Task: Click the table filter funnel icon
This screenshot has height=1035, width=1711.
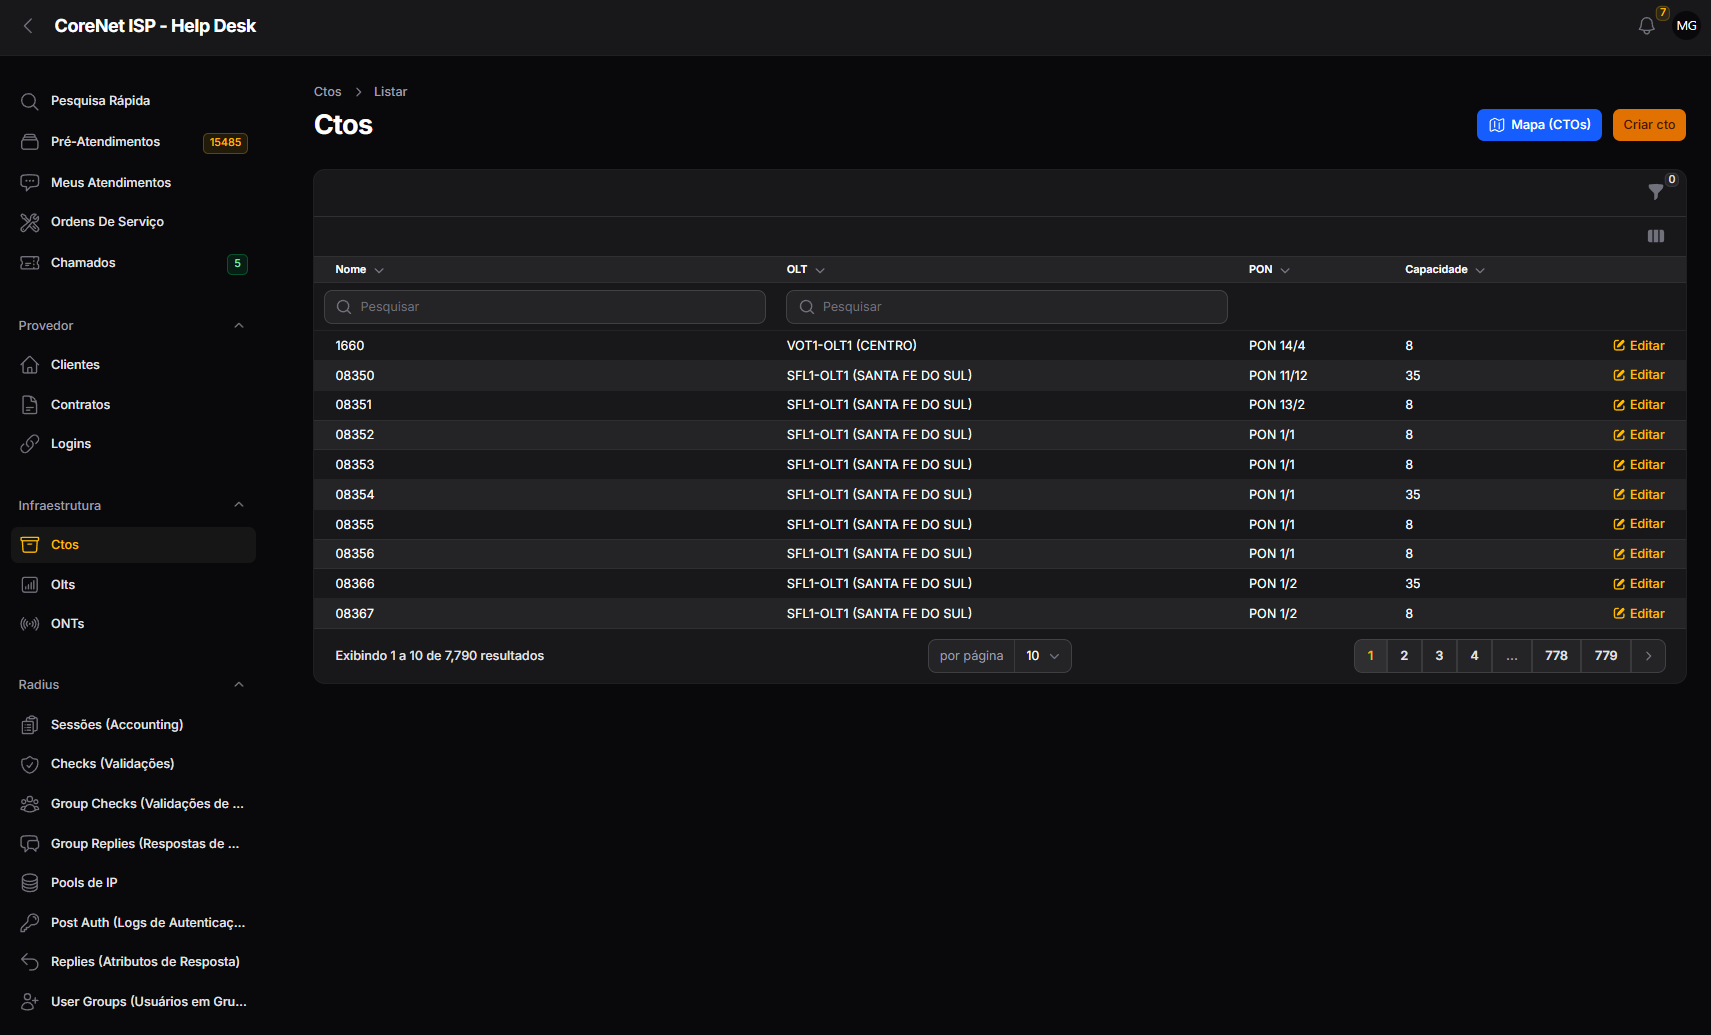Action: point(1656,191)
